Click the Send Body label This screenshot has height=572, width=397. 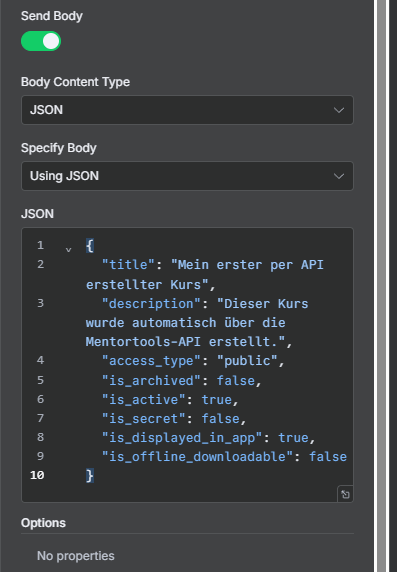[52, 16]
